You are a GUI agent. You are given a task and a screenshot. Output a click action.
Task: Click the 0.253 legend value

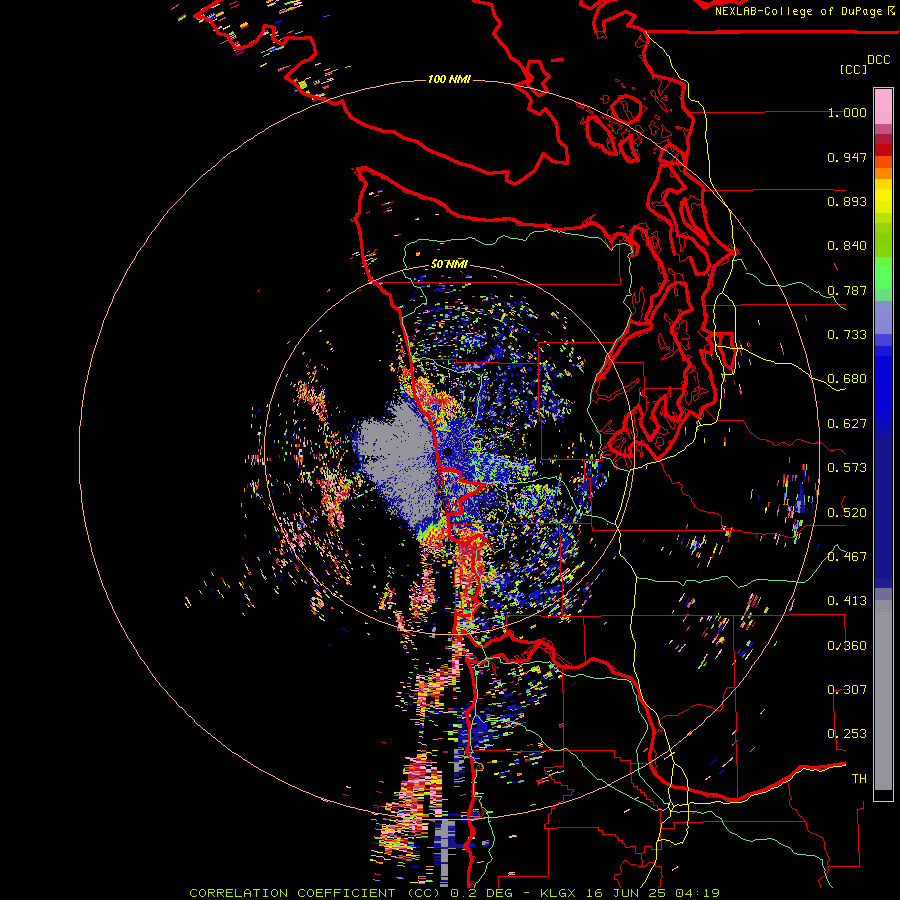coord(847,734)
